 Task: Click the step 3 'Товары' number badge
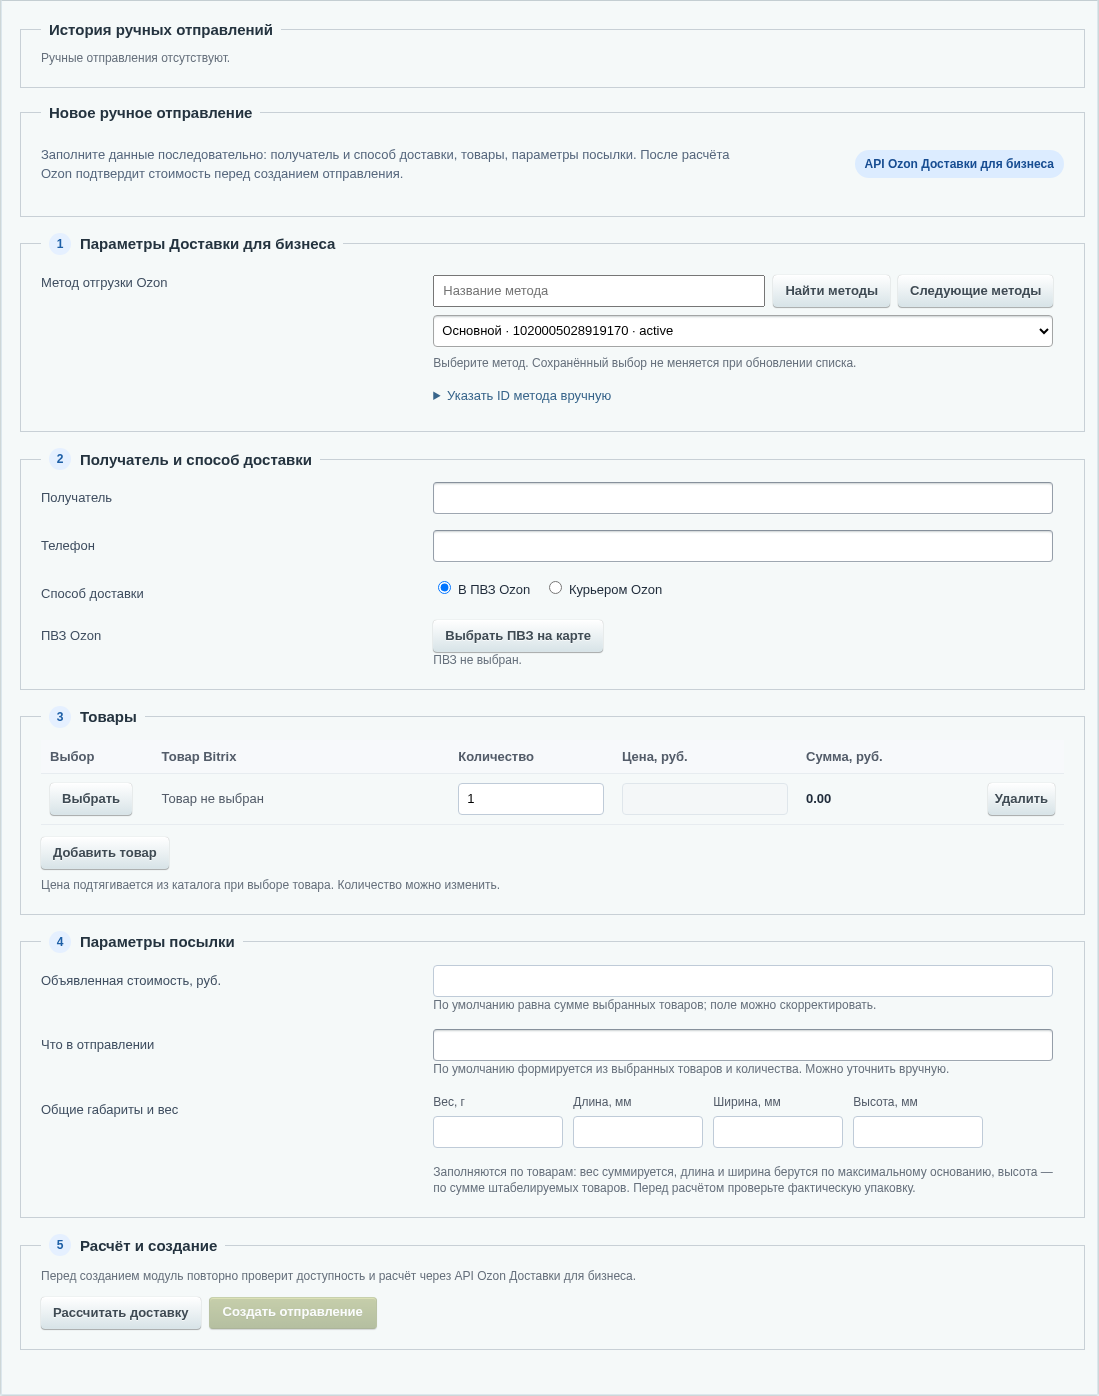click(x=60, y=717)
